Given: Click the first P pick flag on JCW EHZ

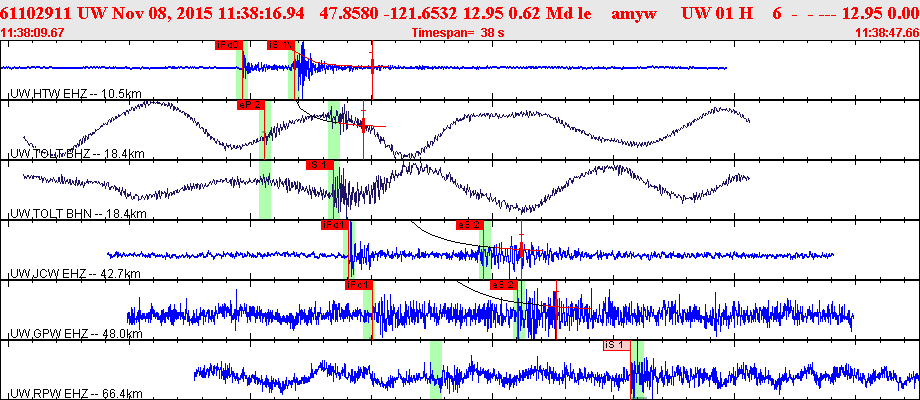Looking at the screenshot, I should point(334,225).
